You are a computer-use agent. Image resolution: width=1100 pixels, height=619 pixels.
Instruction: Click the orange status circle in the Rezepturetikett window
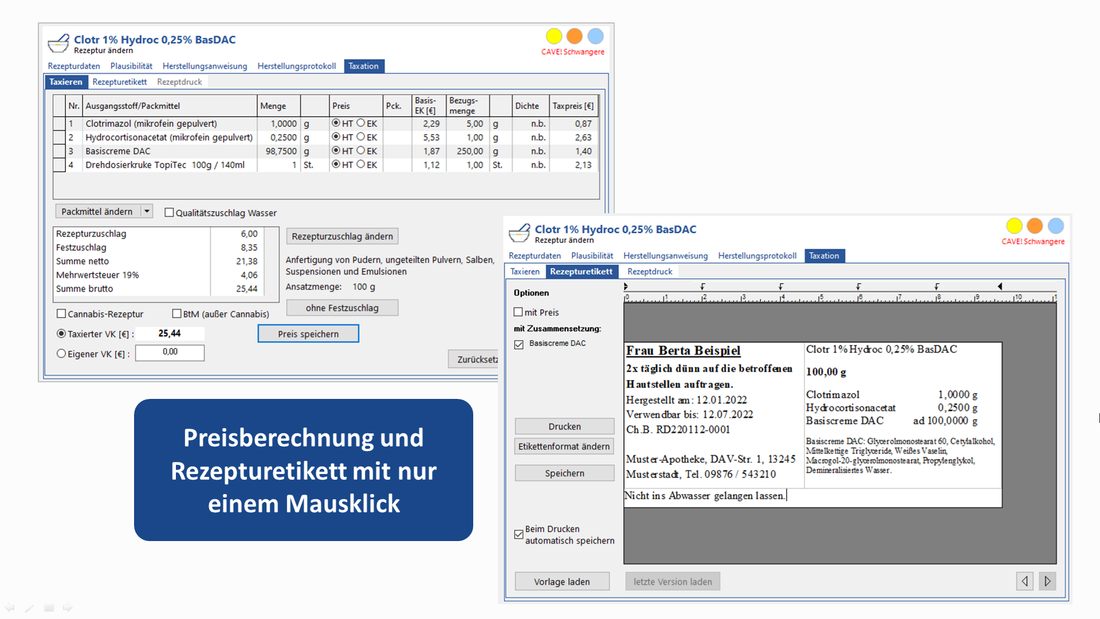pos(1035,225)
